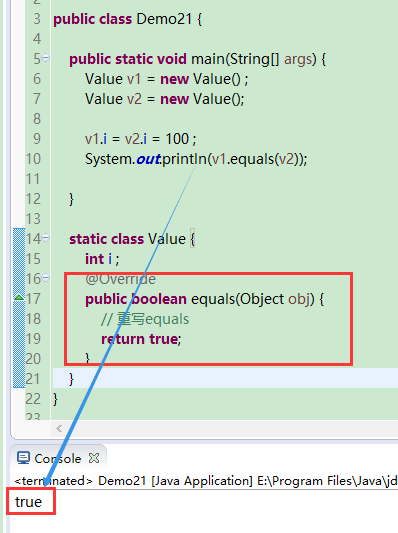Screen dimensions: 398x533
Task: Click 'public boolean equals(Object obj) {' line
Action: point(205,299)
